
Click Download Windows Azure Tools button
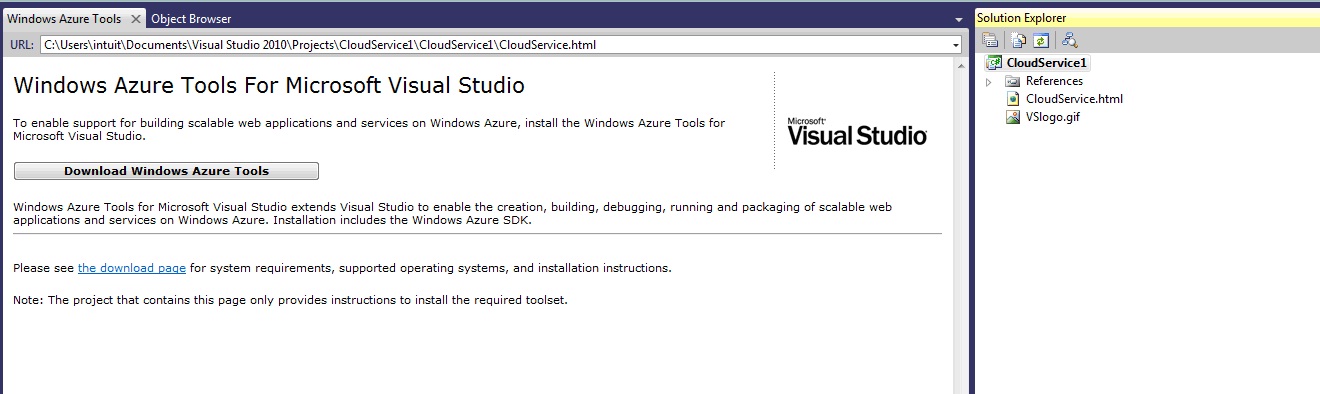coord(166,171)
